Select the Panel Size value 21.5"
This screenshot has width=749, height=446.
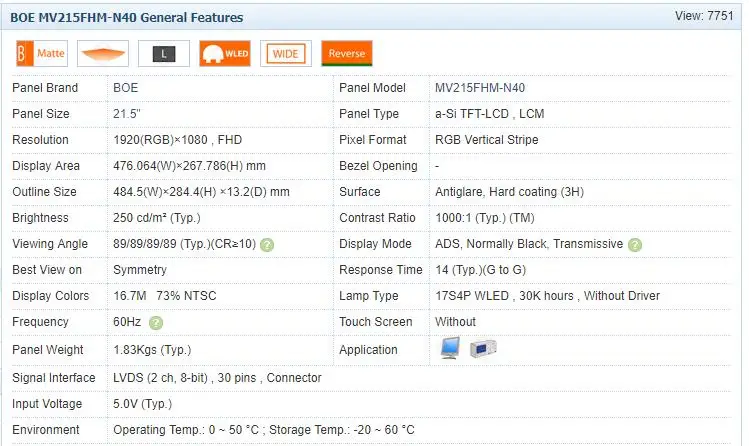click(x=127, y=114)
